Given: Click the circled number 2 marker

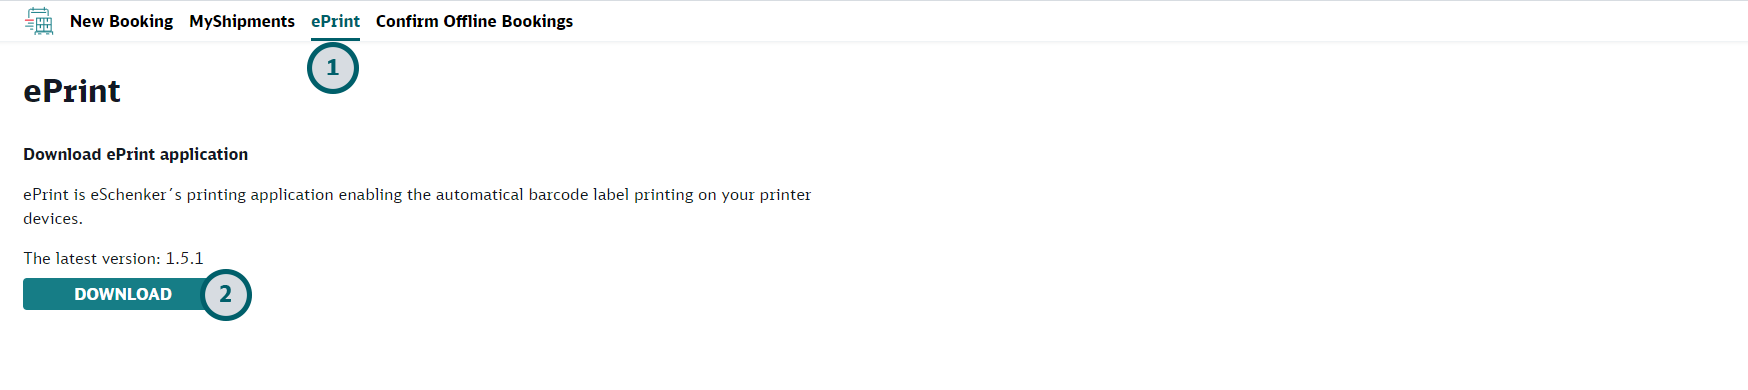Looking at the screenshot, I should pos(226,294).
